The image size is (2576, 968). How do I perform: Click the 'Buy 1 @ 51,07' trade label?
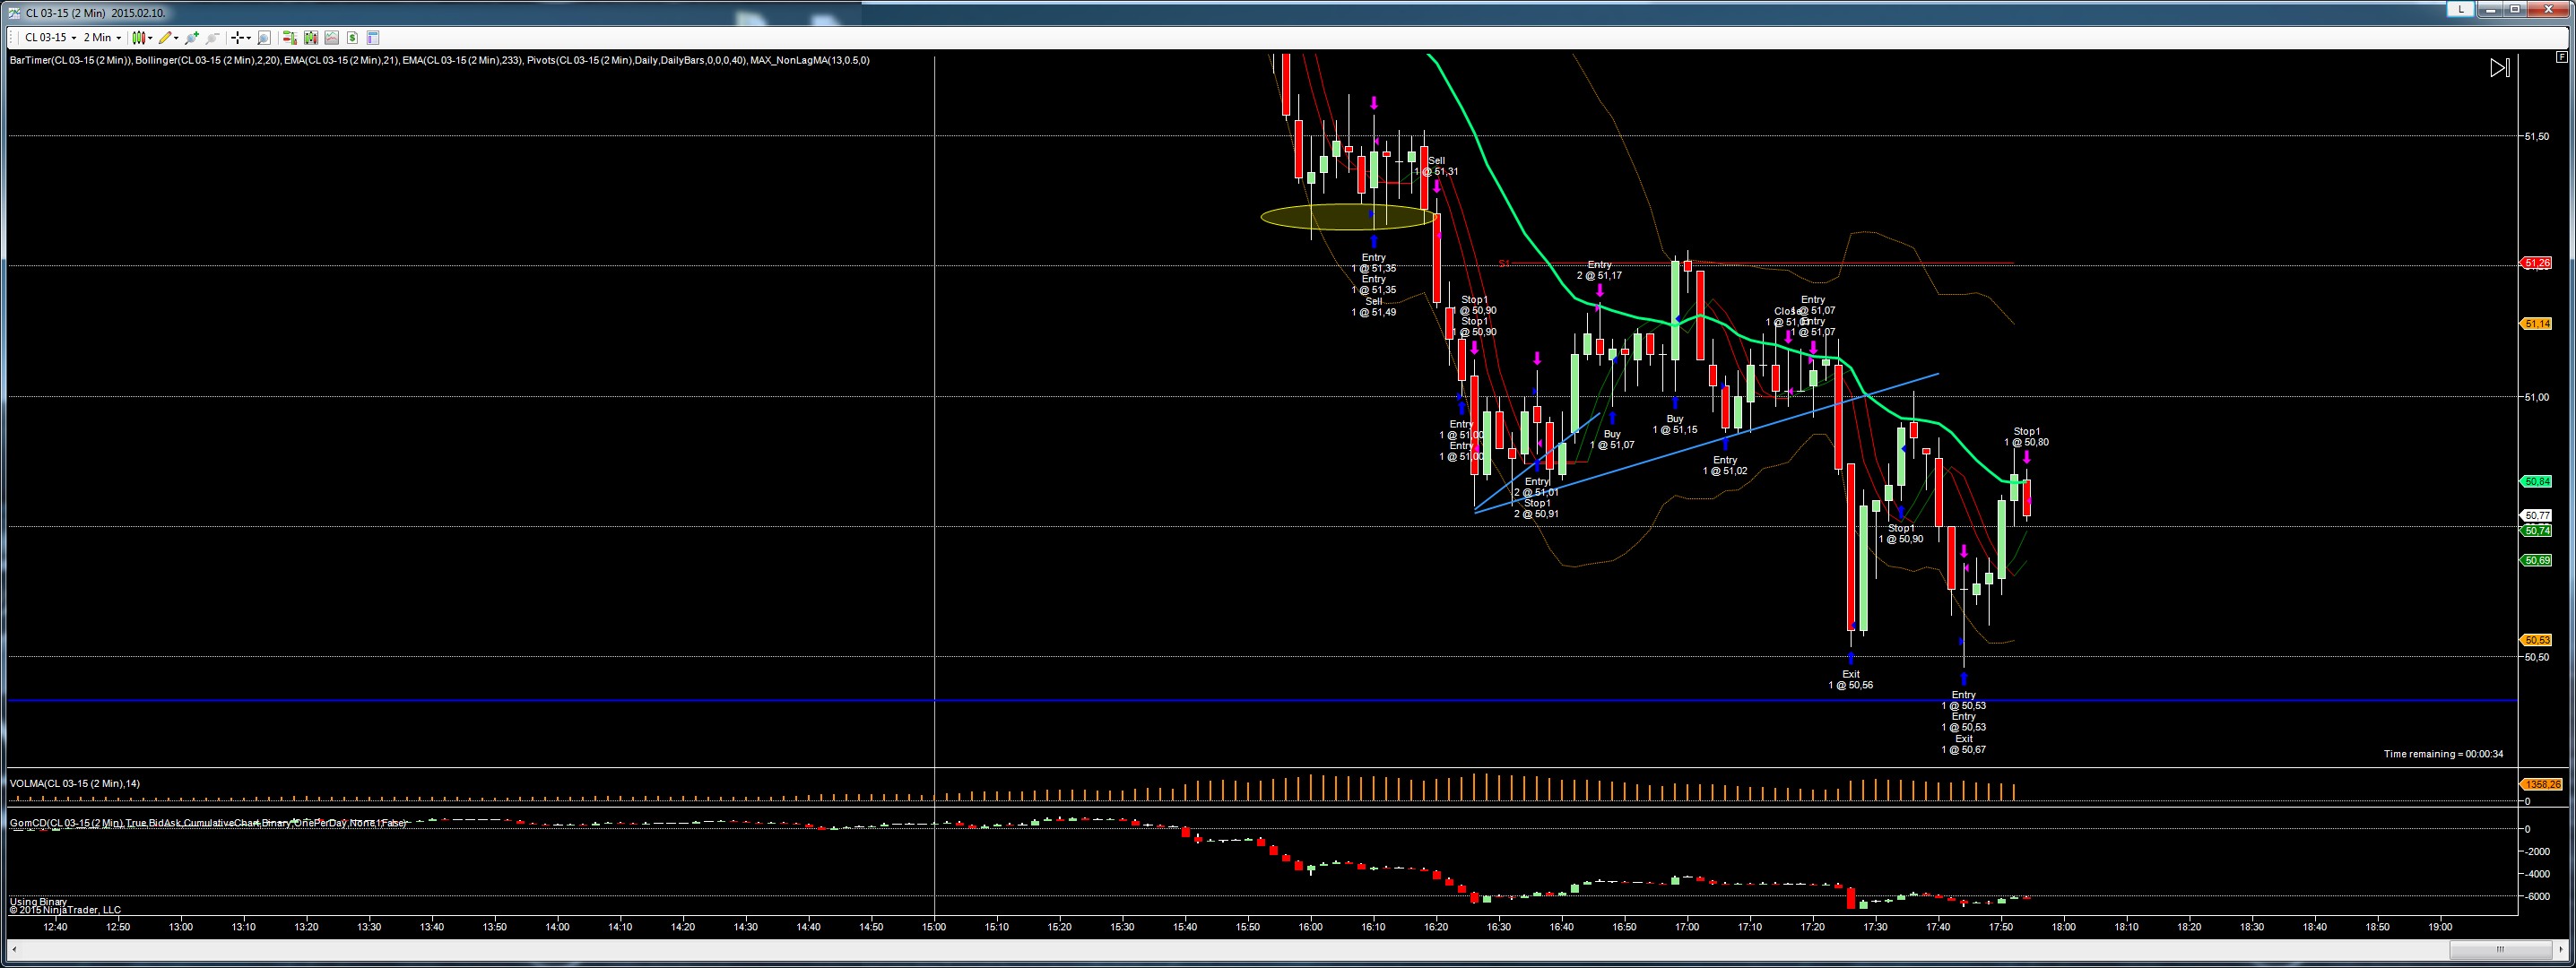click(x=1612, y=440)
